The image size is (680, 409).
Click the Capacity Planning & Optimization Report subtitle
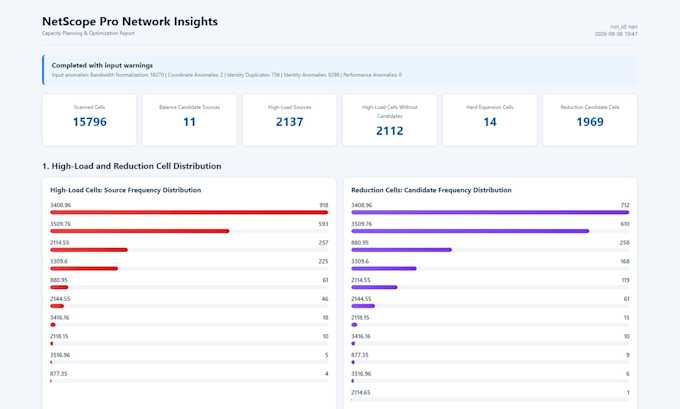(88, 33)
